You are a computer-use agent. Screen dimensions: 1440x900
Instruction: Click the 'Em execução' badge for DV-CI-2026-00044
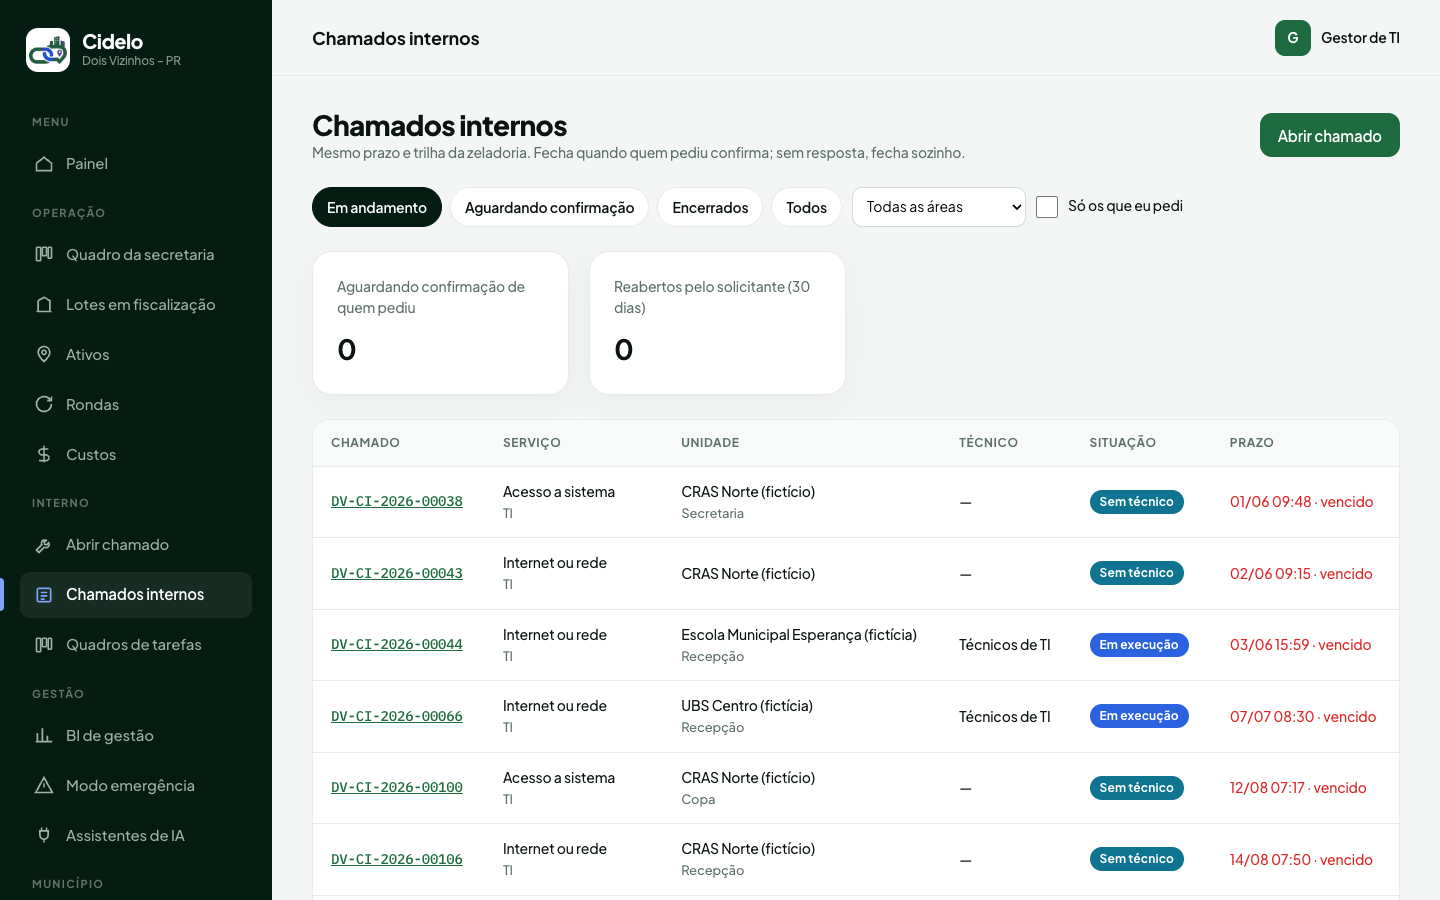point(1139,645)
